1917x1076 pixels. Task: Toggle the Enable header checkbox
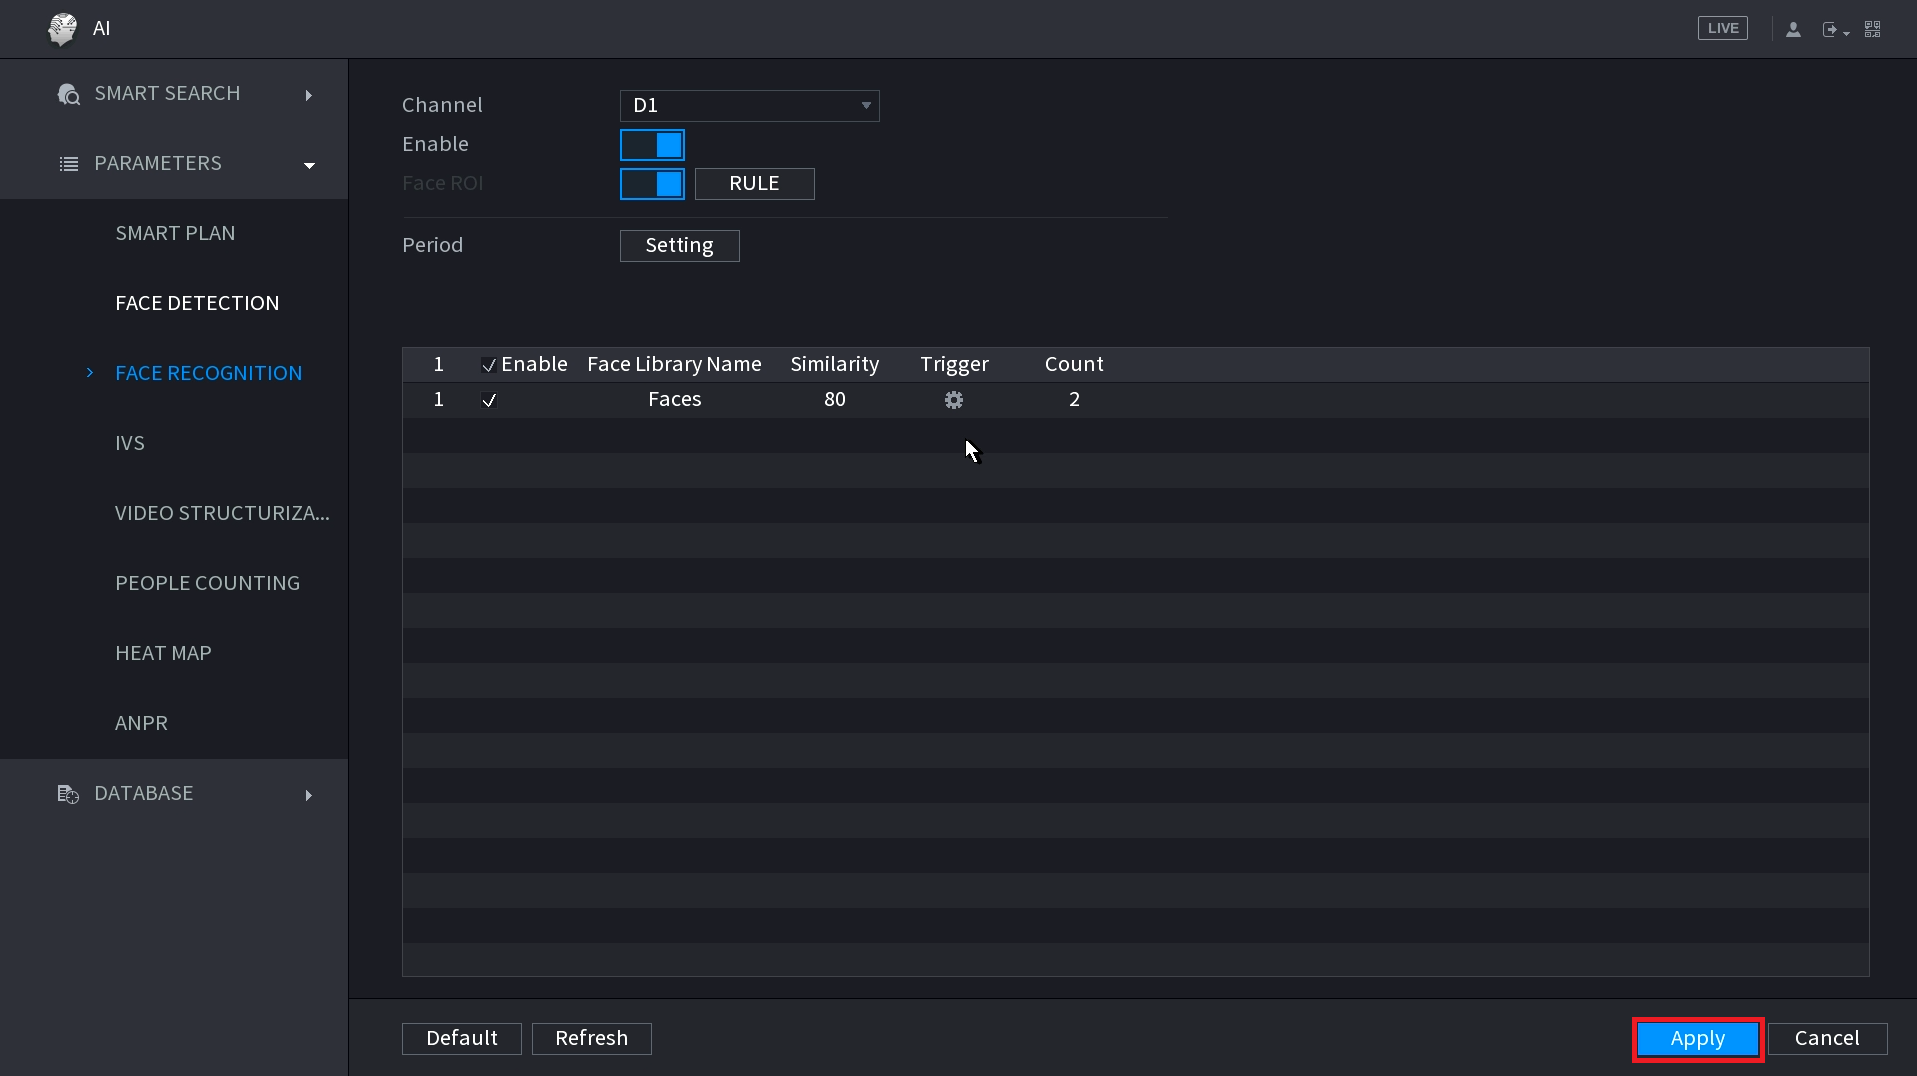click(x=489, y=365)
